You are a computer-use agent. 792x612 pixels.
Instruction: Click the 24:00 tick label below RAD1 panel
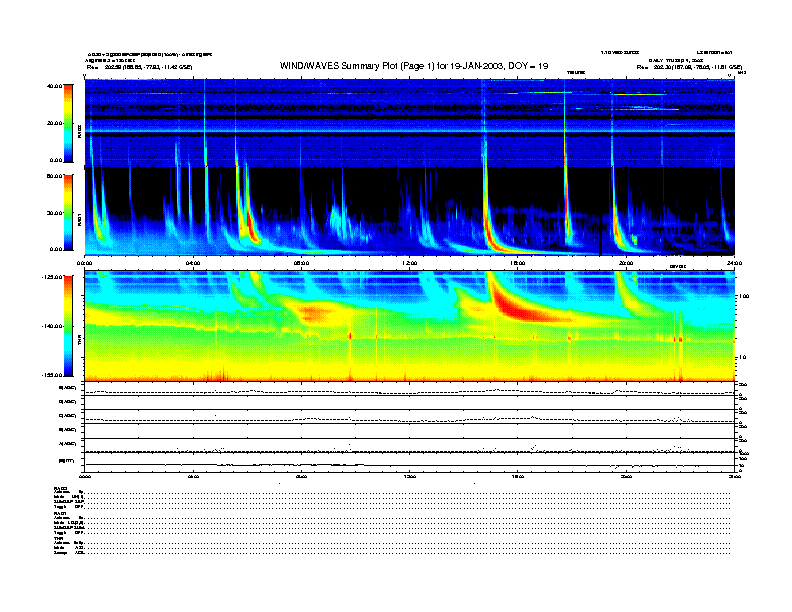734,263
